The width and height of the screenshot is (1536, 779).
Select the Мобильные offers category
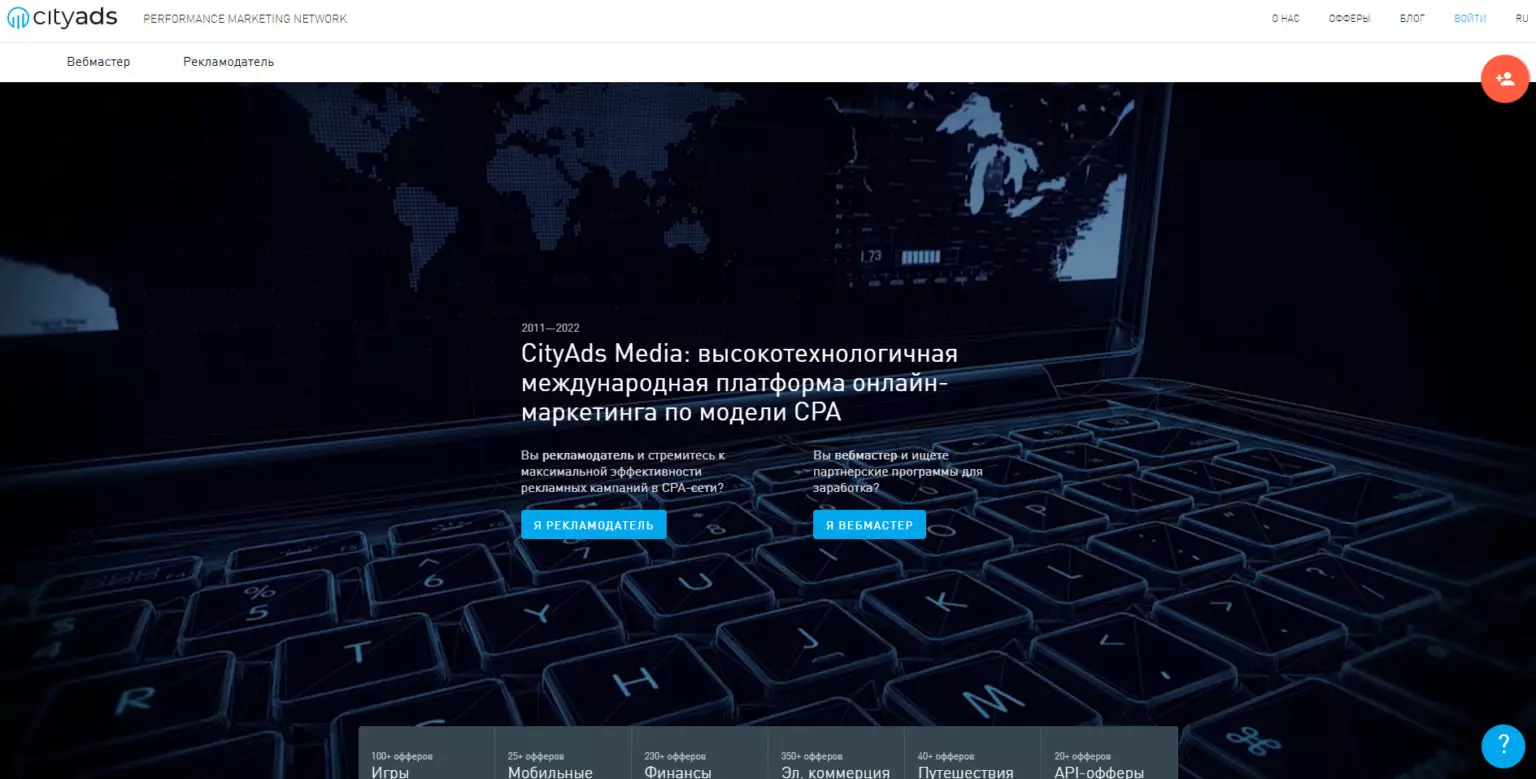563,753
